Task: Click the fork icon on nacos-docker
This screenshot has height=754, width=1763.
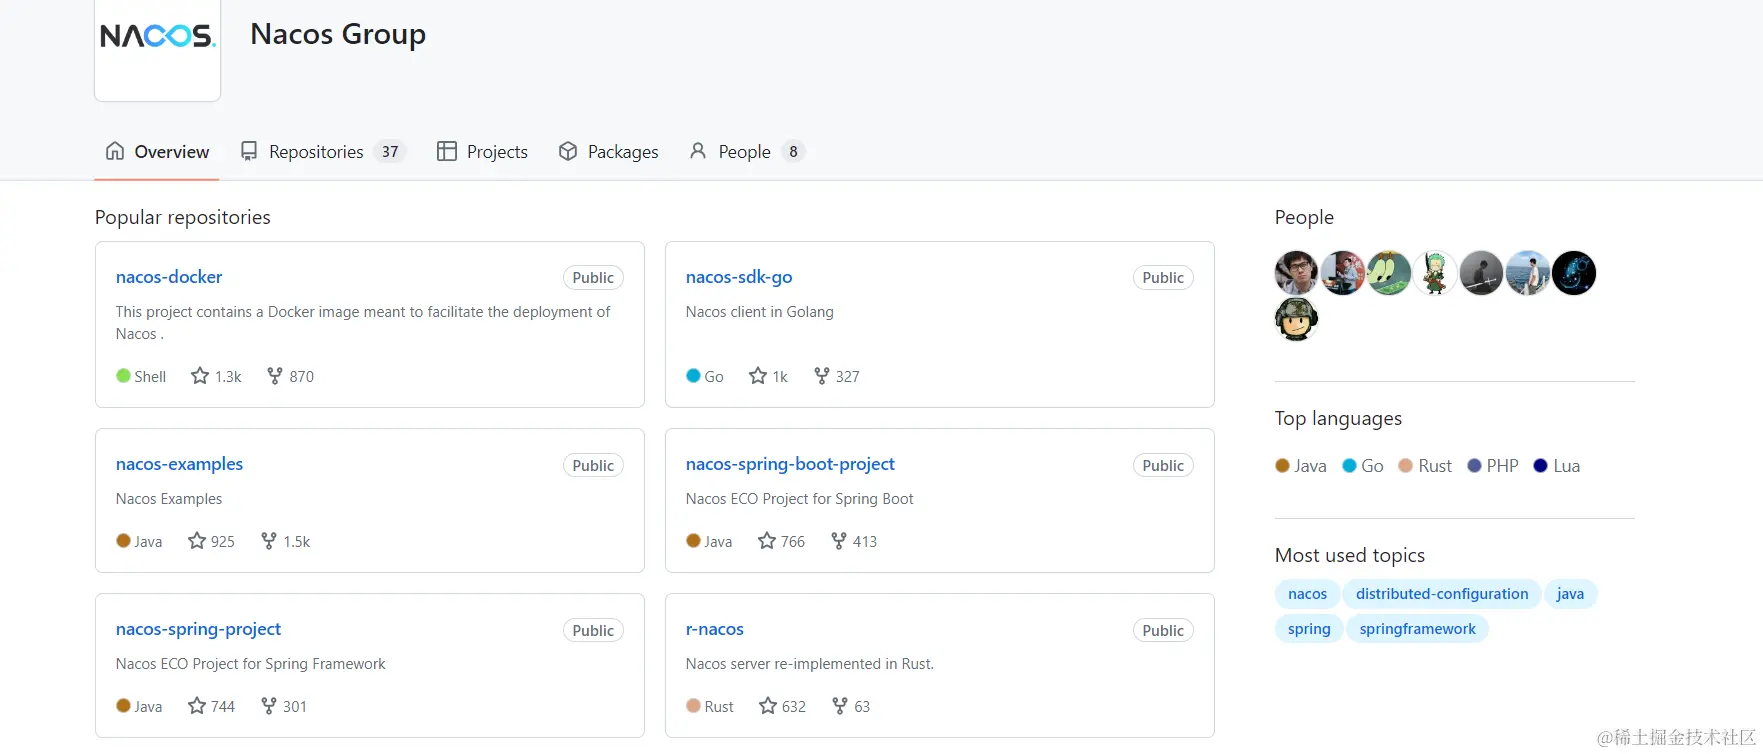Action: click(275, 376)
